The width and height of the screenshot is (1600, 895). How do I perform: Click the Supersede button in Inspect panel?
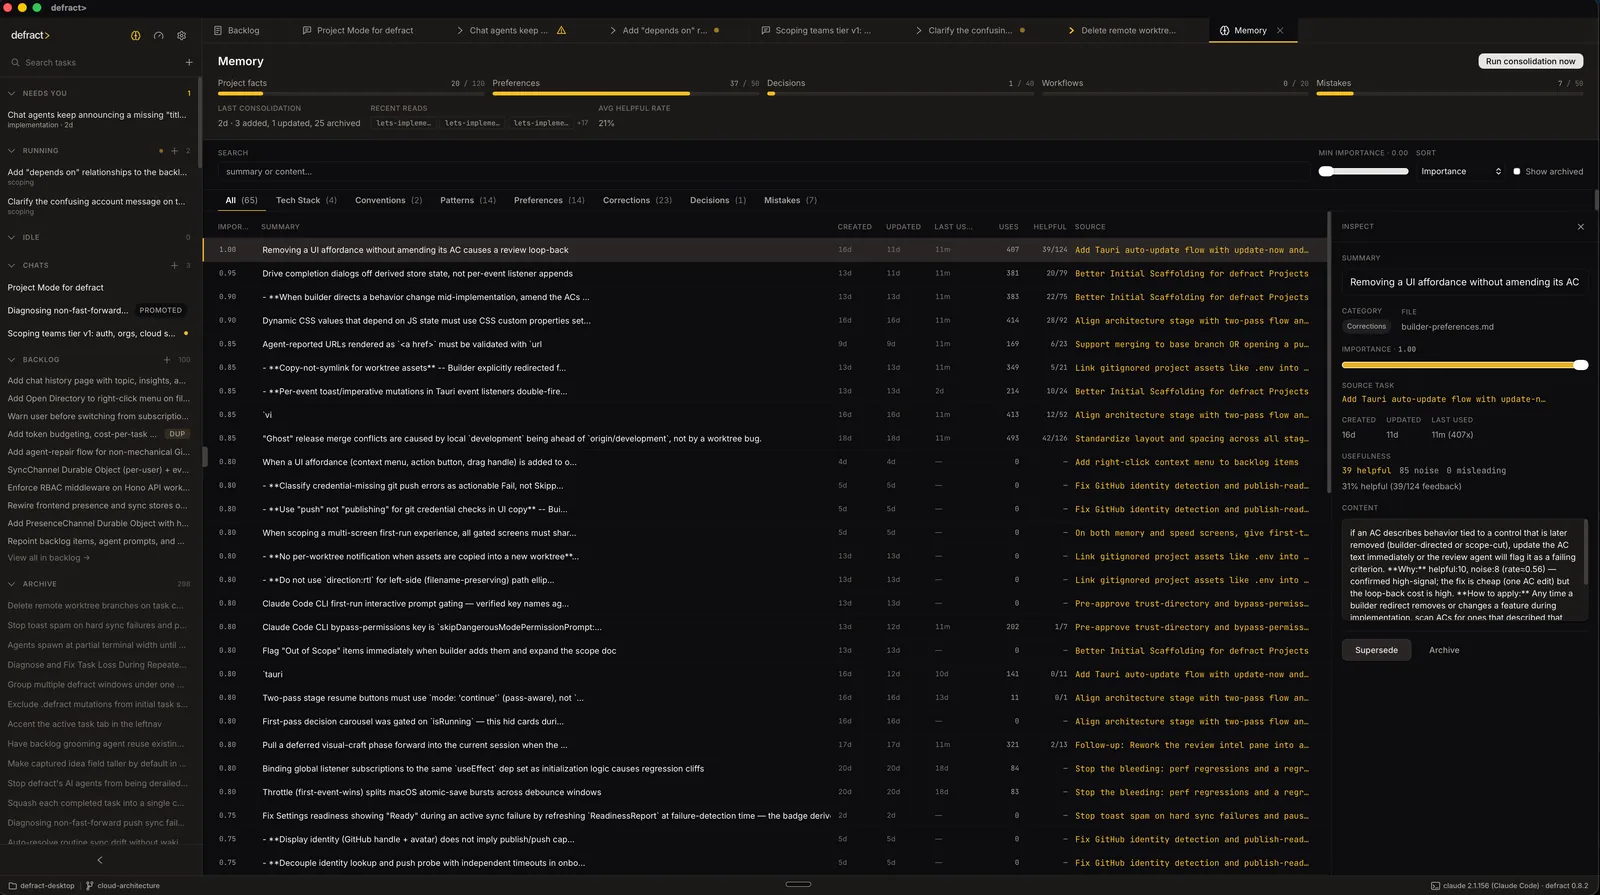coord(1376,650)
